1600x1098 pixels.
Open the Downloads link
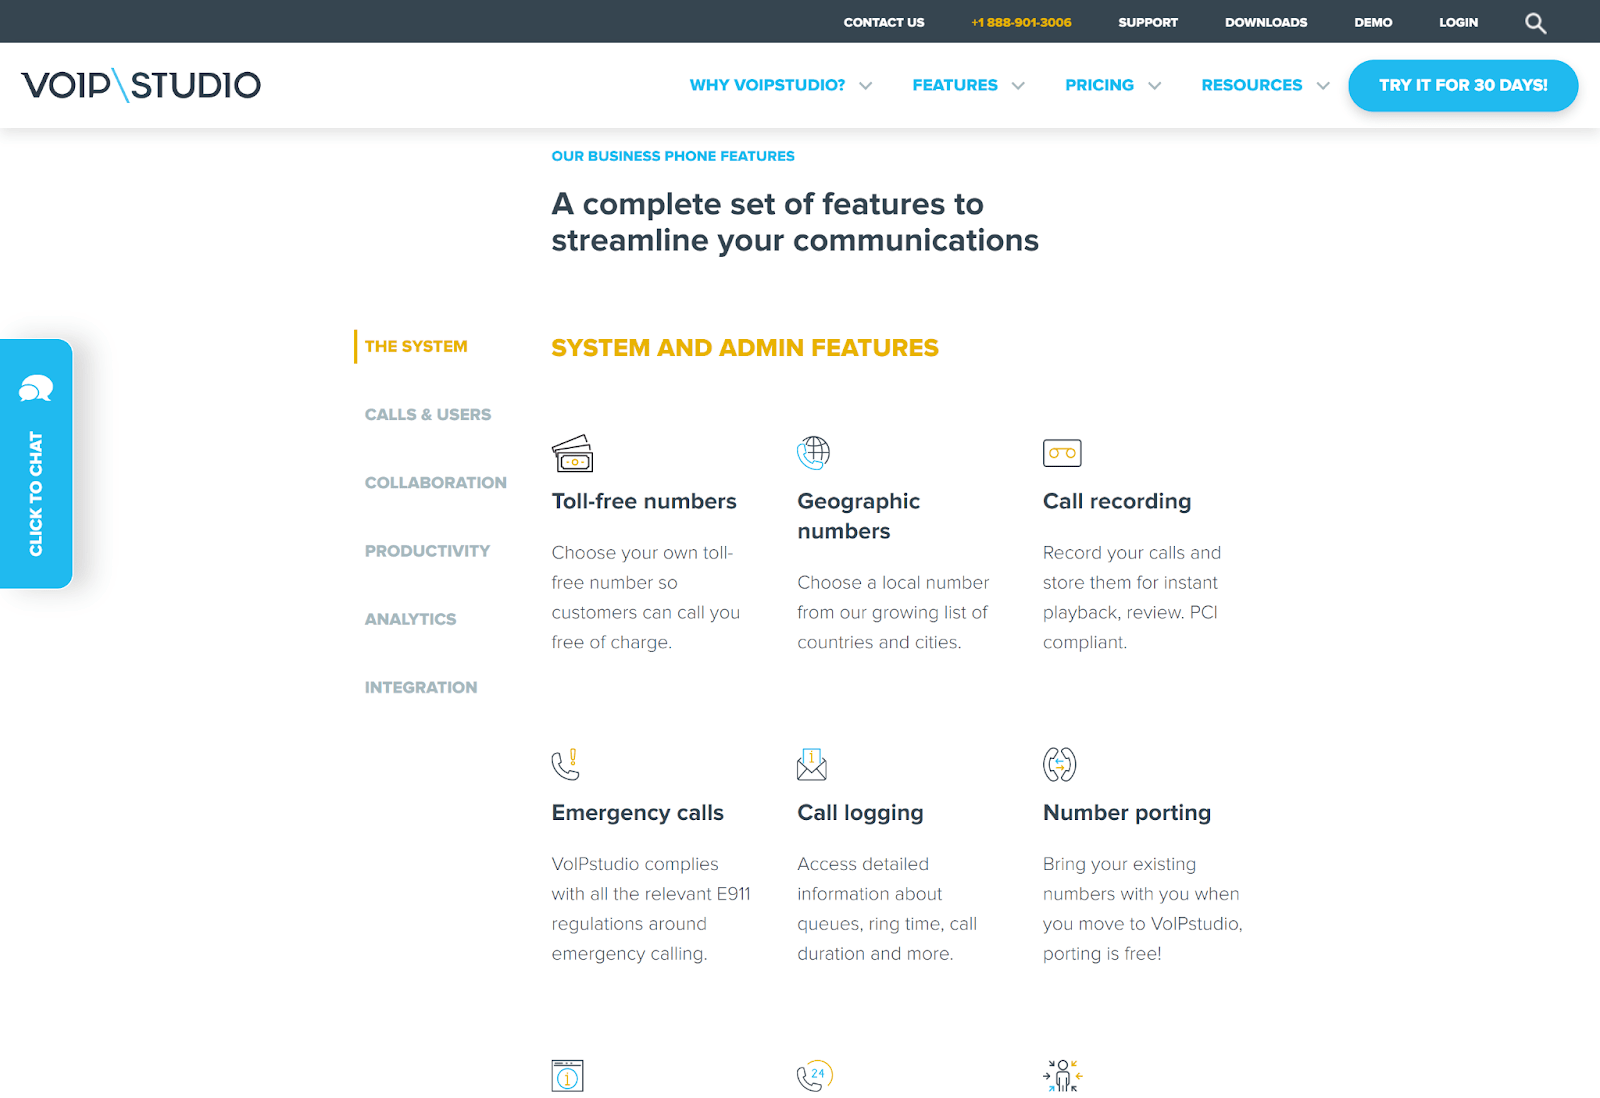coord(1266,22)
